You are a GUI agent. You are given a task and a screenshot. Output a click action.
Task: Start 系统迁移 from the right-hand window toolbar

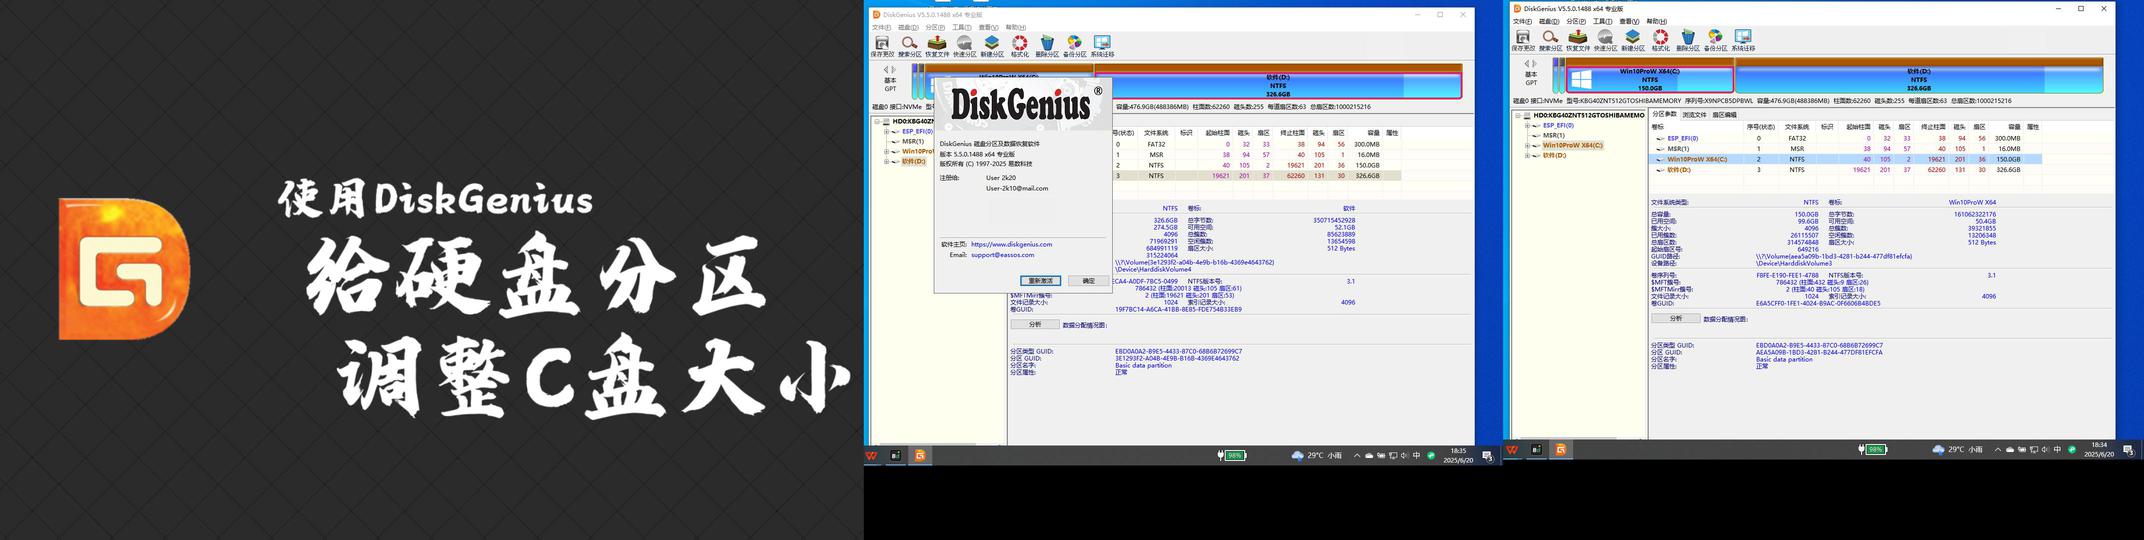click(x=1743, y=40)
